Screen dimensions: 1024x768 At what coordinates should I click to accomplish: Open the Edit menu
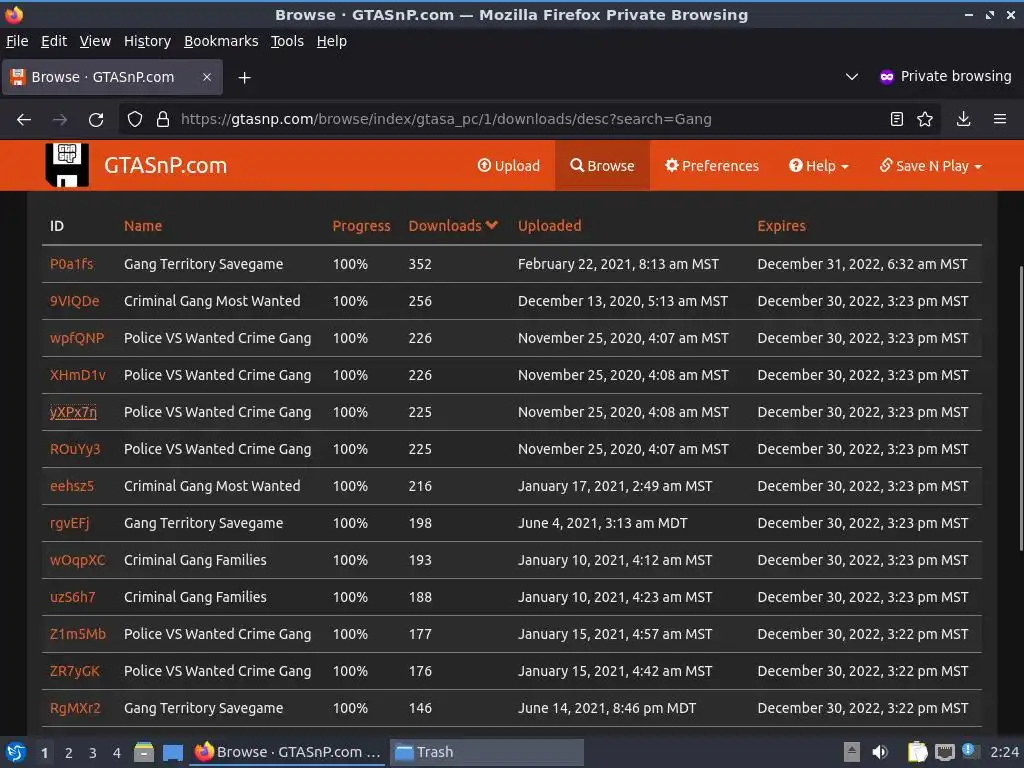(54, 41)
